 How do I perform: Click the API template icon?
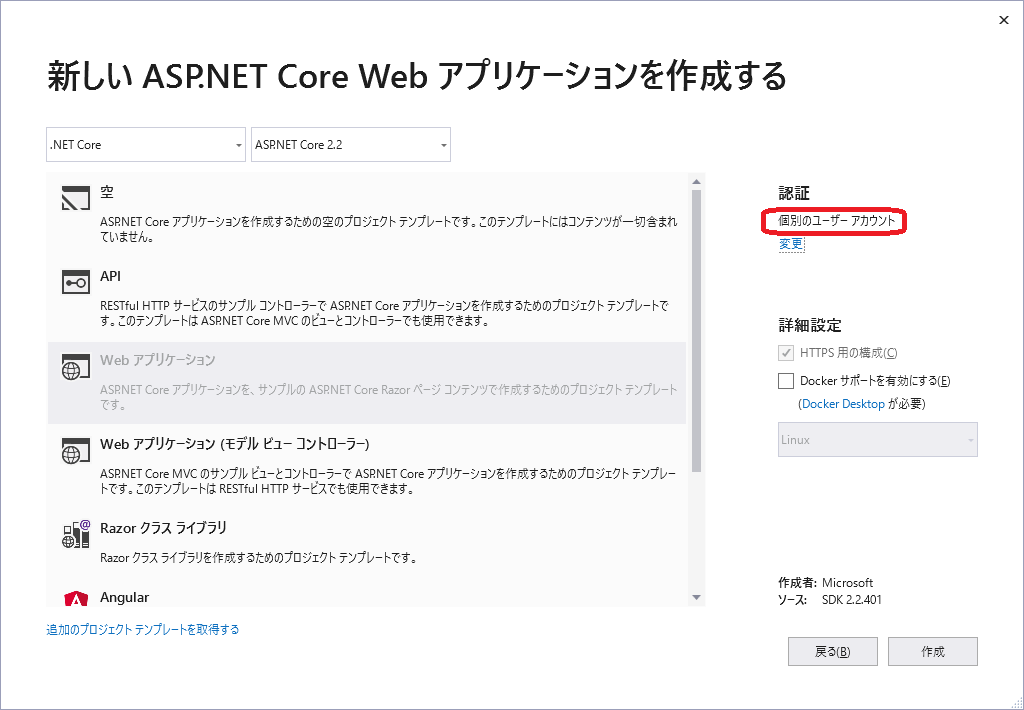tap(76, 282)
